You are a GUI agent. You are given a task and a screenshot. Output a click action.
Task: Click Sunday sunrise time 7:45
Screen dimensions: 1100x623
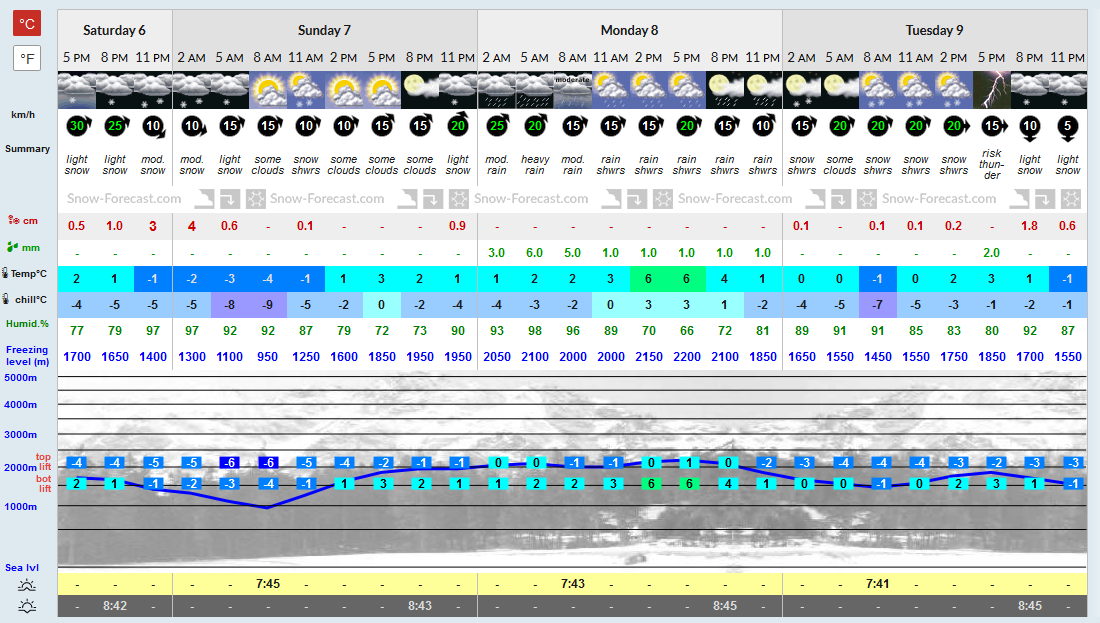click(268, 584)
